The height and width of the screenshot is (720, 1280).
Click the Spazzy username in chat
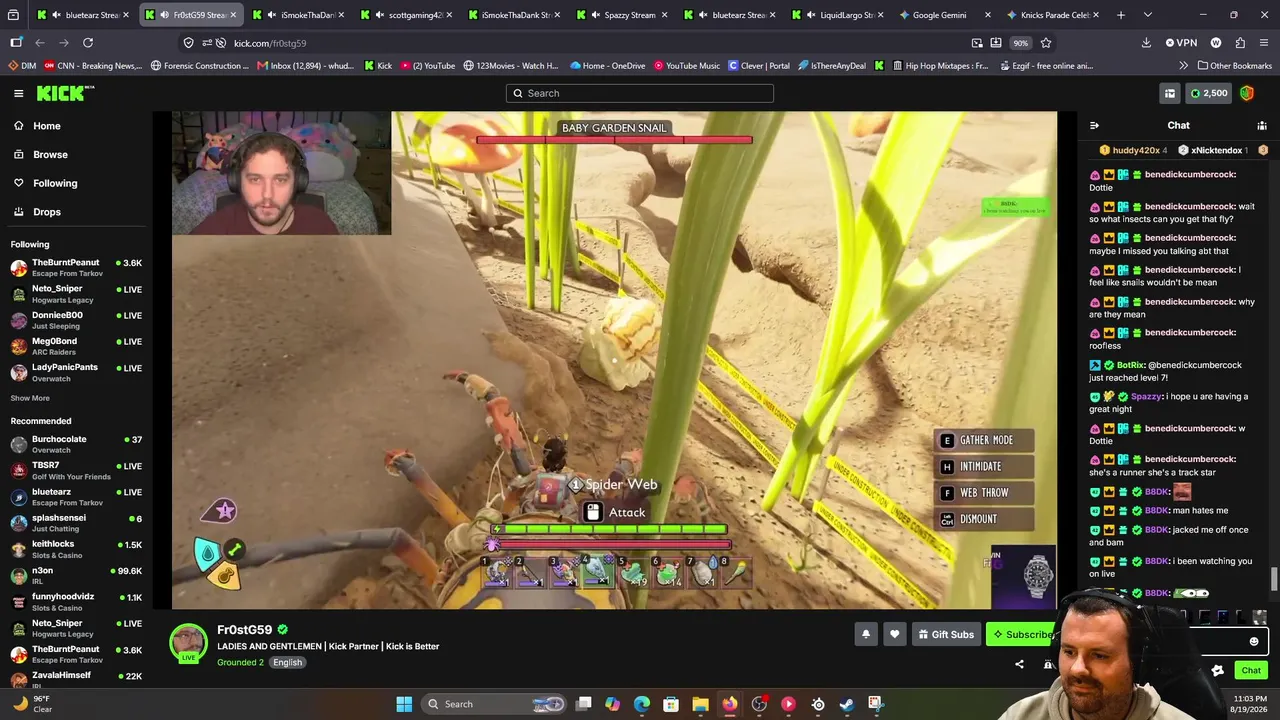coord(1146,396)
